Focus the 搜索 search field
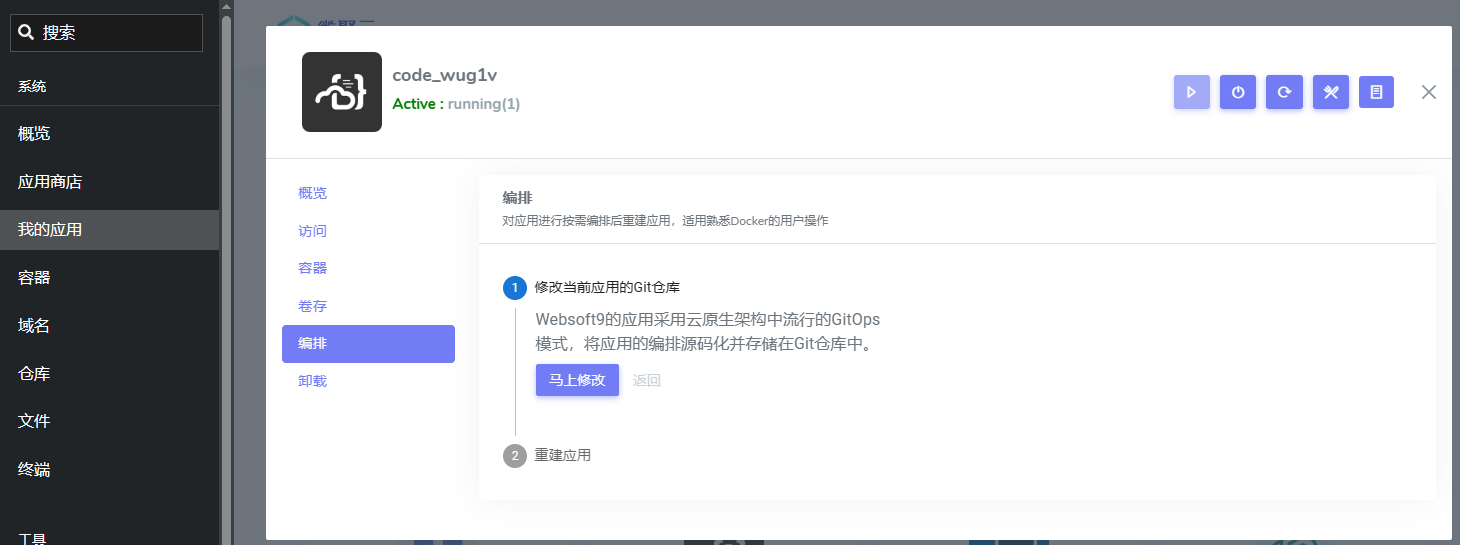The width and height of the screenshot is (1460, 545). (x=120, y=33)
